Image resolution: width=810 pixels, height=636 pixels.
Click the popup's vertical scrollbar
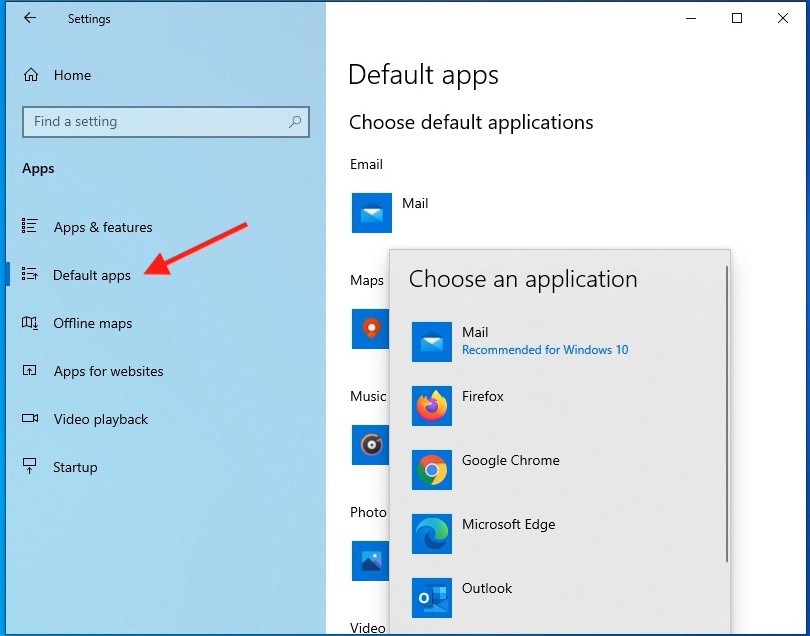pos(727,414)
